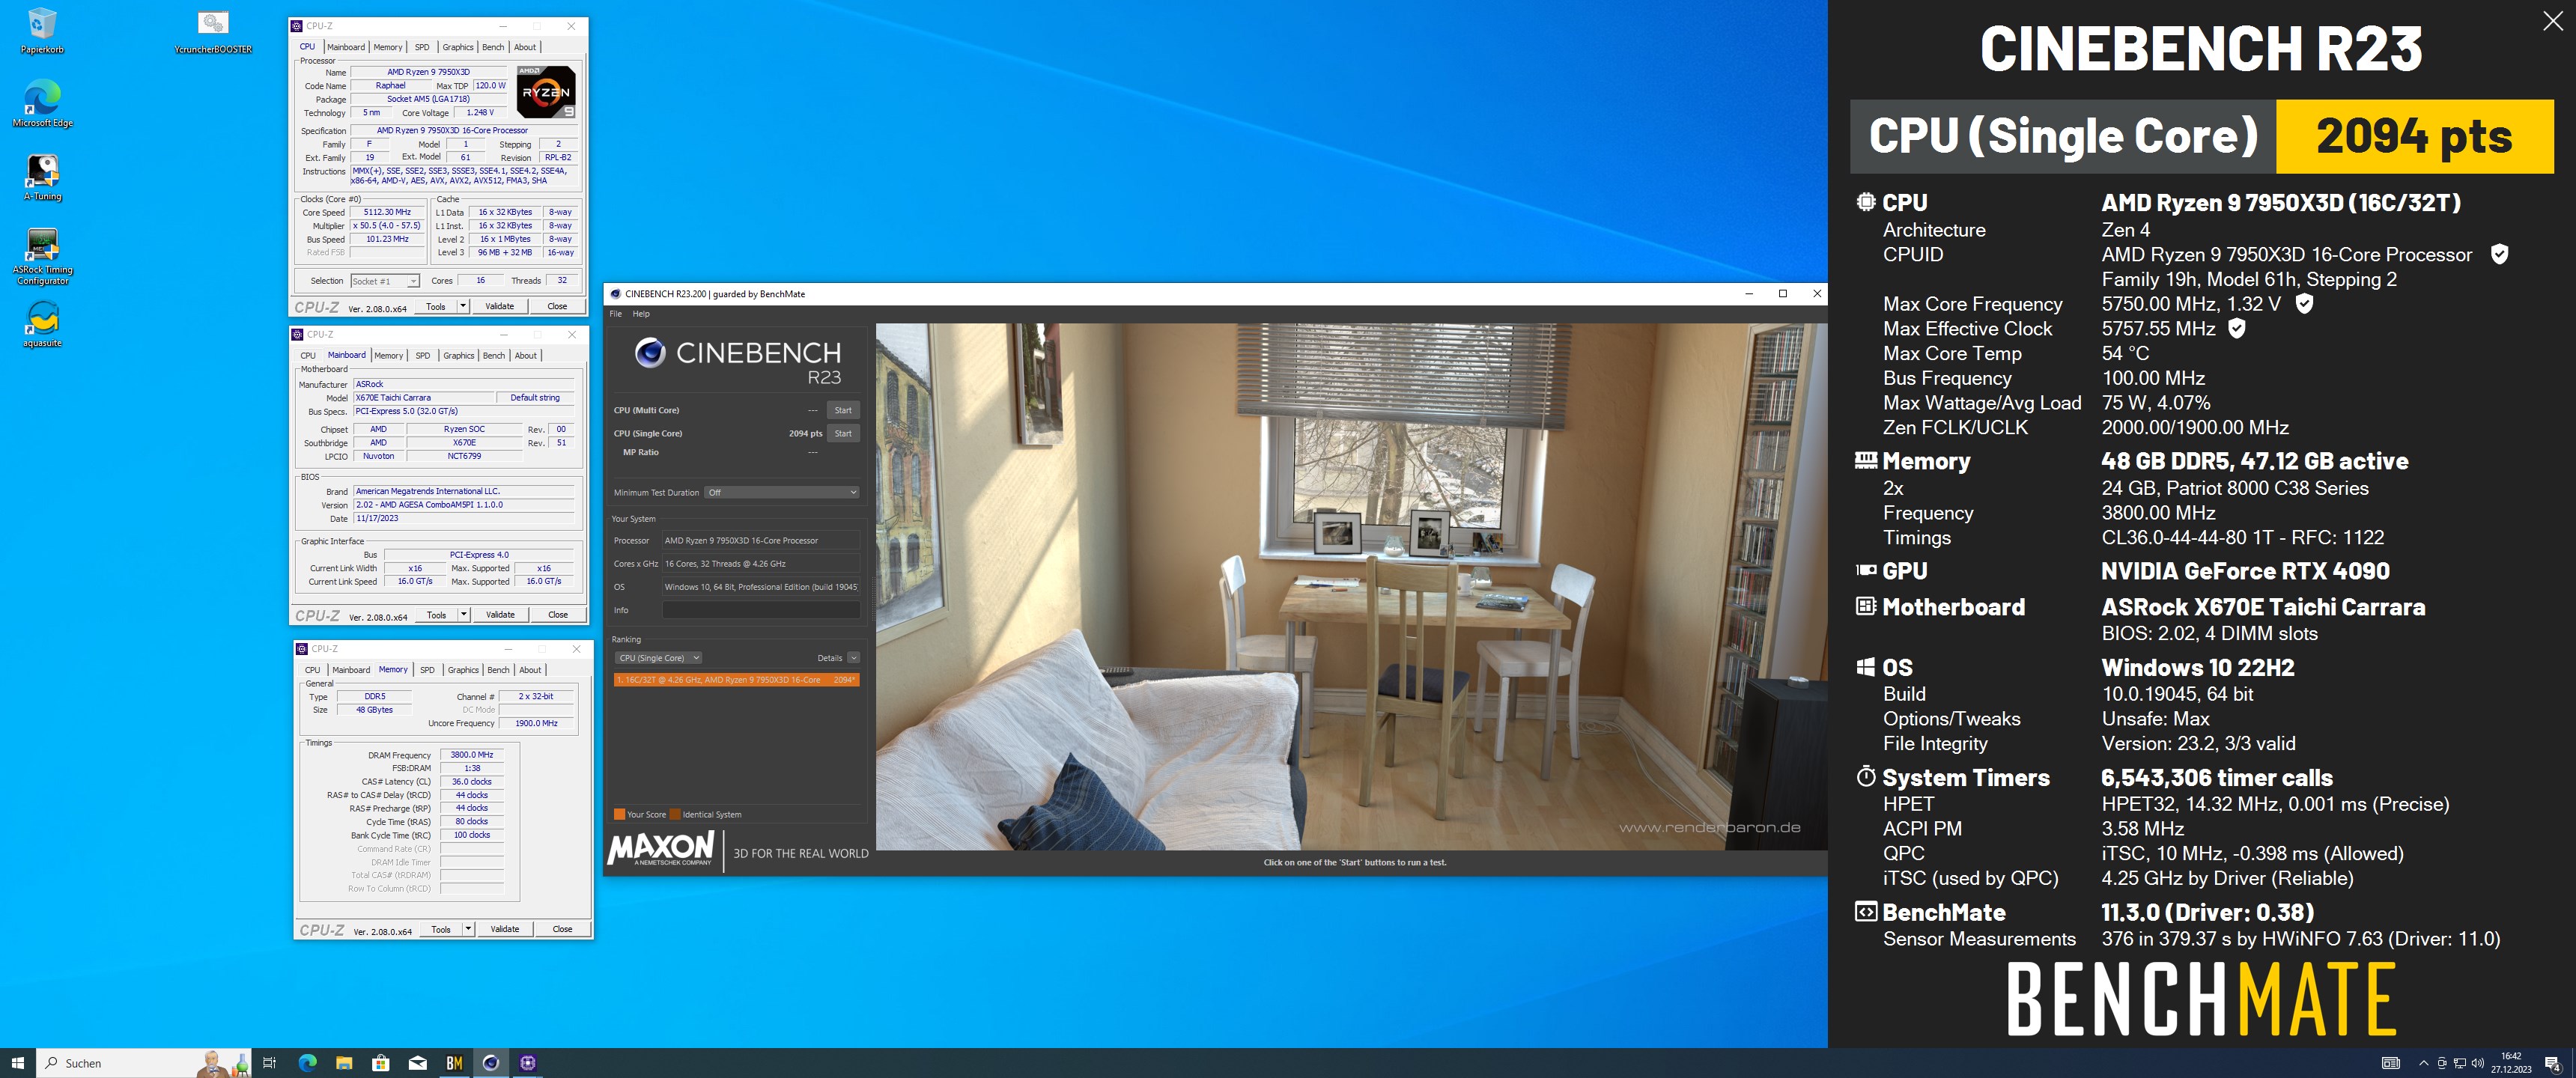2576x1078 pixels.
Task: Click the Ryzen logo in the CPU-Z CPU window
Action: pos(546,92)
